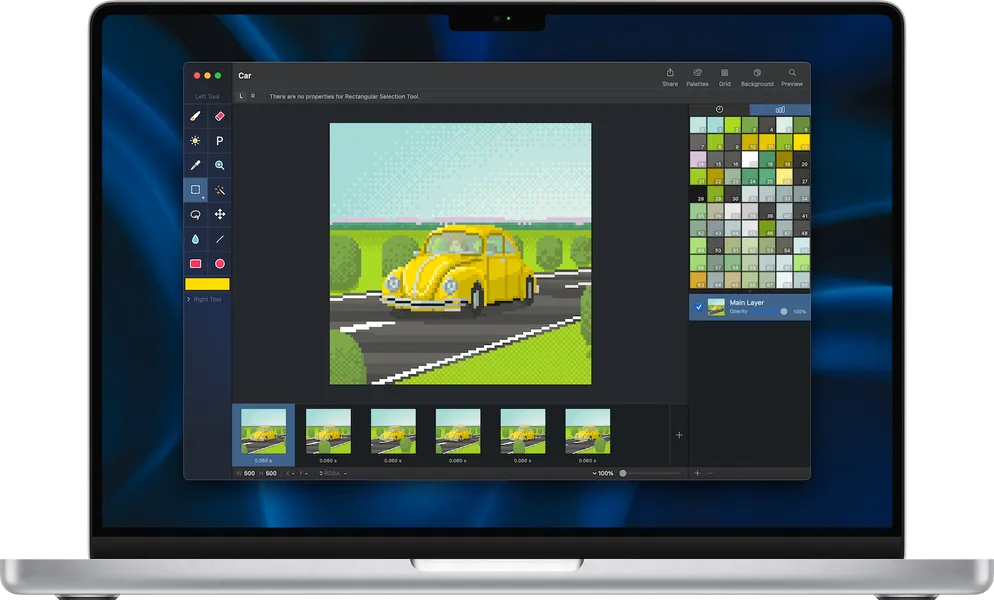Select the Eraser tool
Viewport: 994px width, 600px height.
click(x=220, y=117)
